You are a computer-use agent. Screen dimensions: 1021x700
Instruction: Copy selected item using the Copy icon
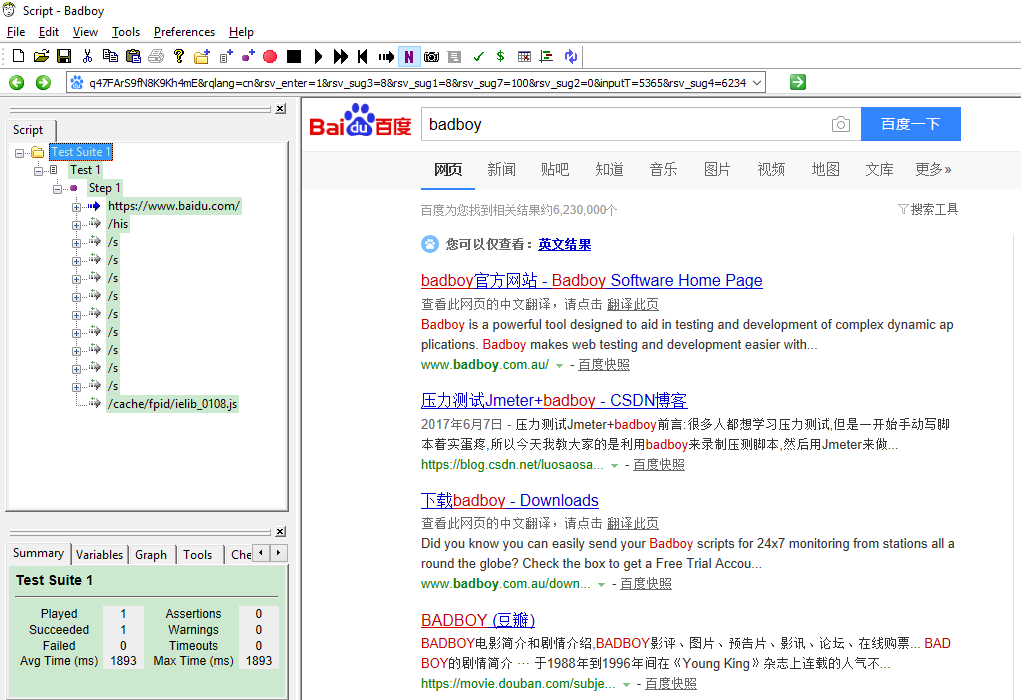110,57
